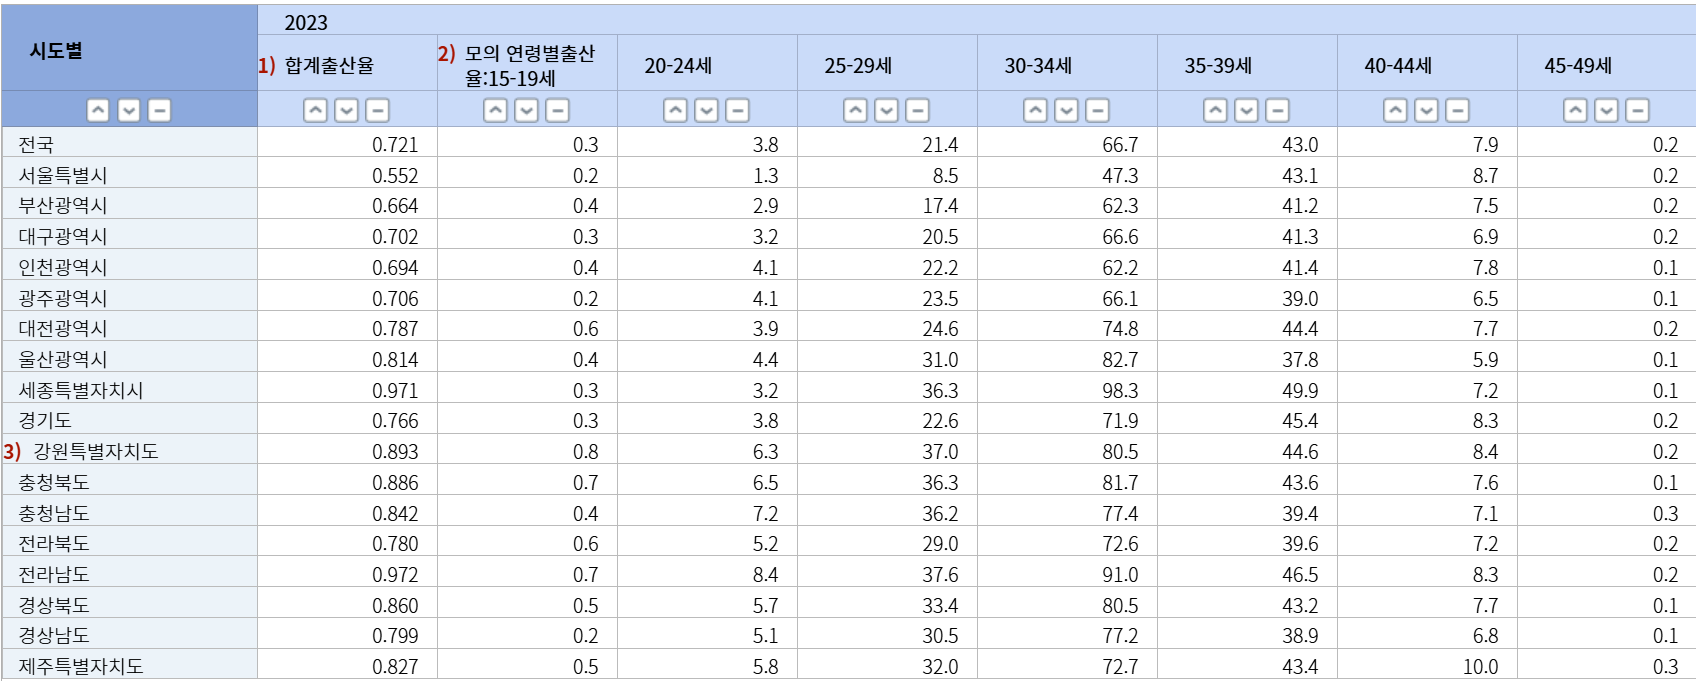Select the 전라남도 row label

54,574
